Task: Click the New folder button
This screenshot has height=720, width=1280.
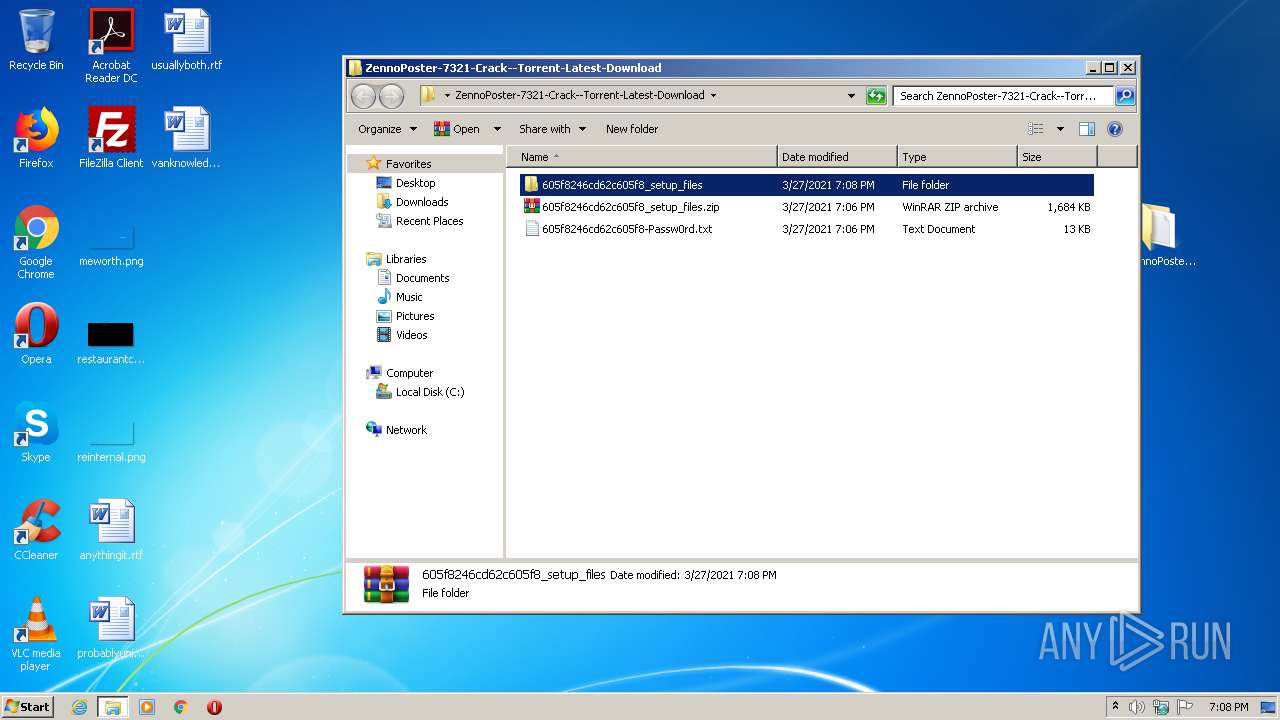Action: [632, 129]
